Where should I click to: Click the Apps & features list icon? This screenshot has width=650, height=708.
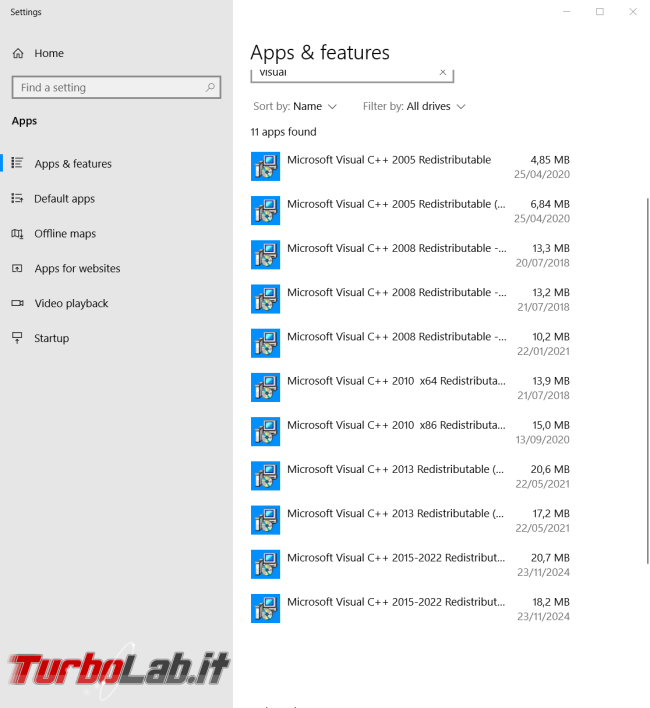[x=17, y=163]
